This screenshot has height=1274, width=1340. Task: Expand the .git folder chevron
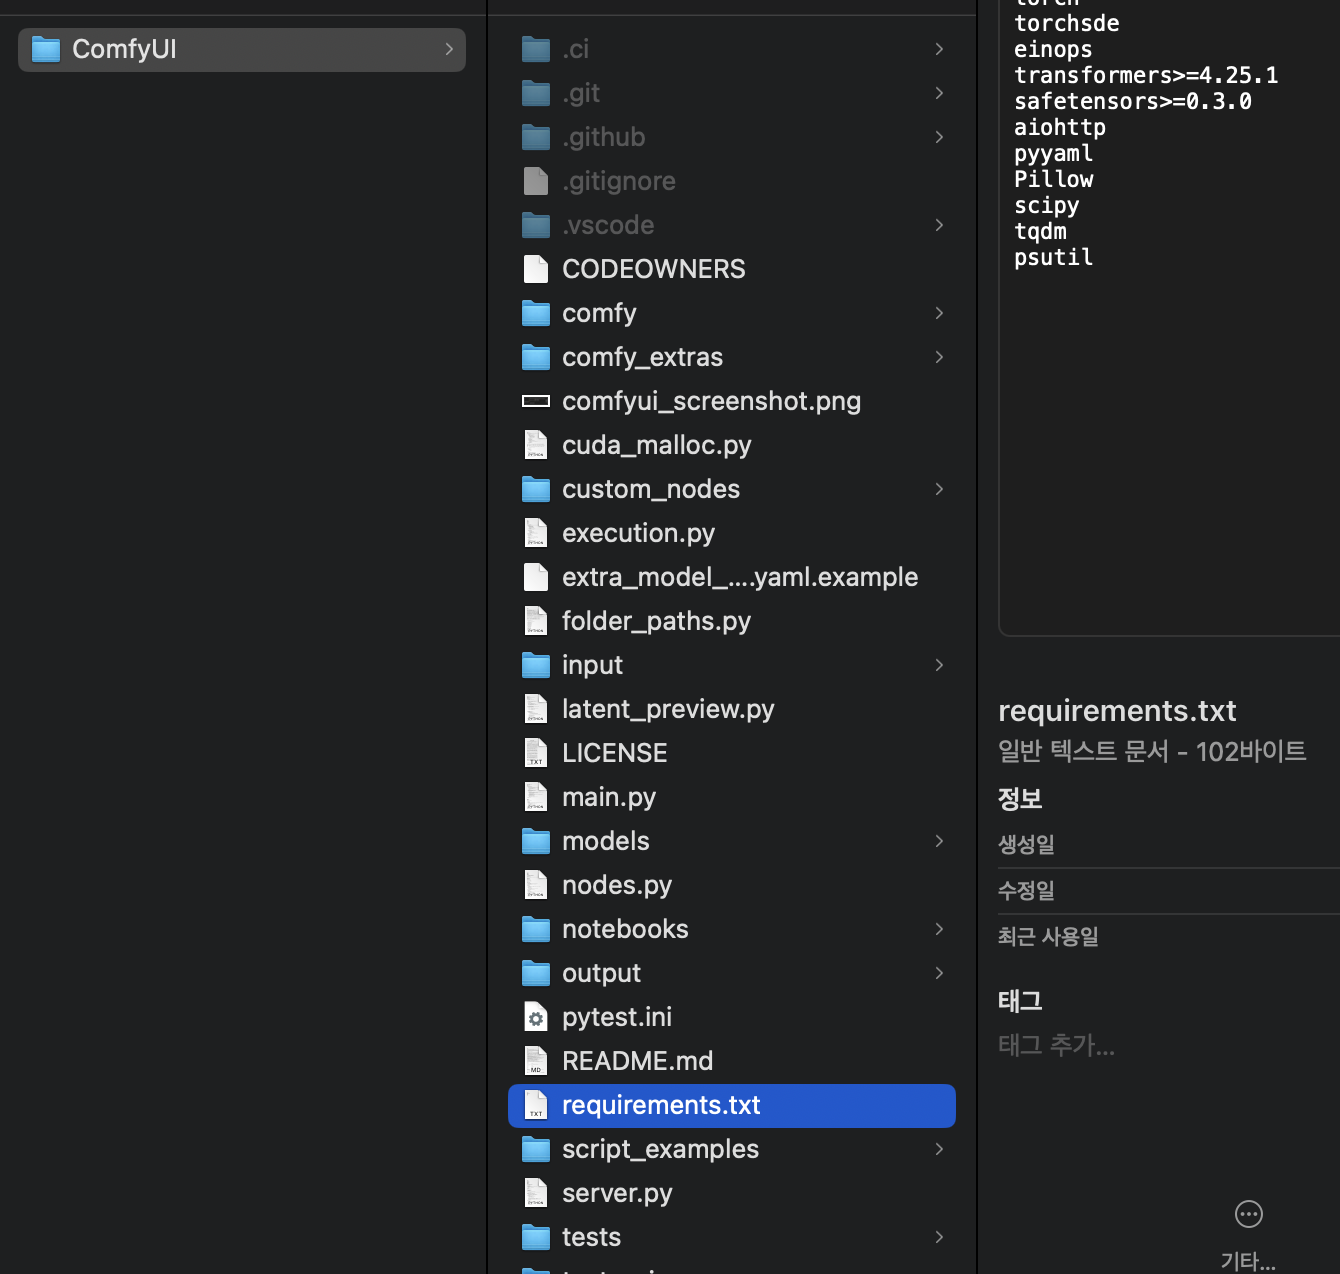click(939, 93)
